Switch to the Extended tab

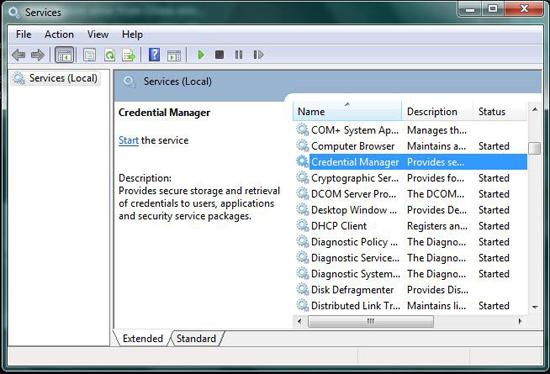coord(143,339)
